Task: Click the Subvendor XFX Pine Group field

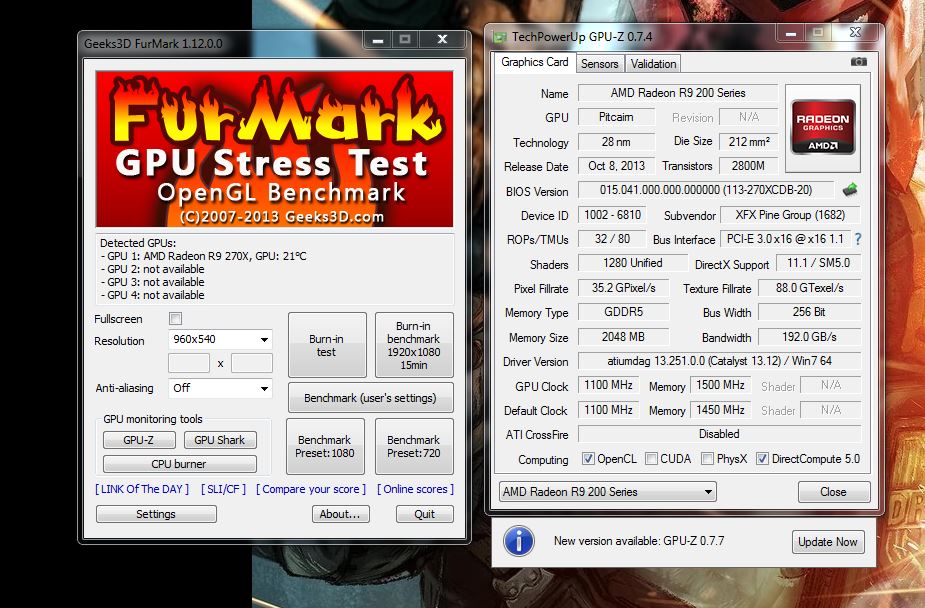Action: click(x=790, y=215)
